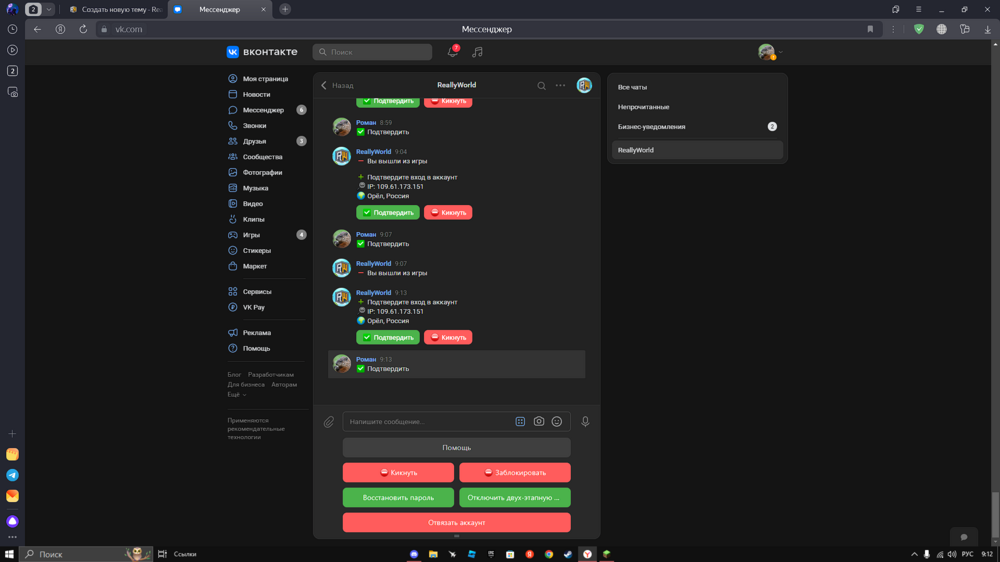1000x562 pixels.
Task: Click Подтвердить under the 9:13 login request
Action: 388,337
